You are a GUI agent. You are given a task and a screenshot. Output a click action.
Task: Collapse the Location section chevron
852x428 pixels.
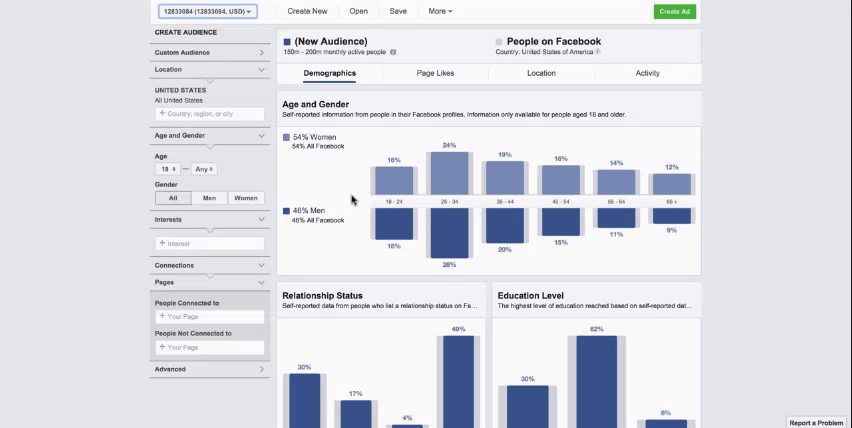point(262,70)
